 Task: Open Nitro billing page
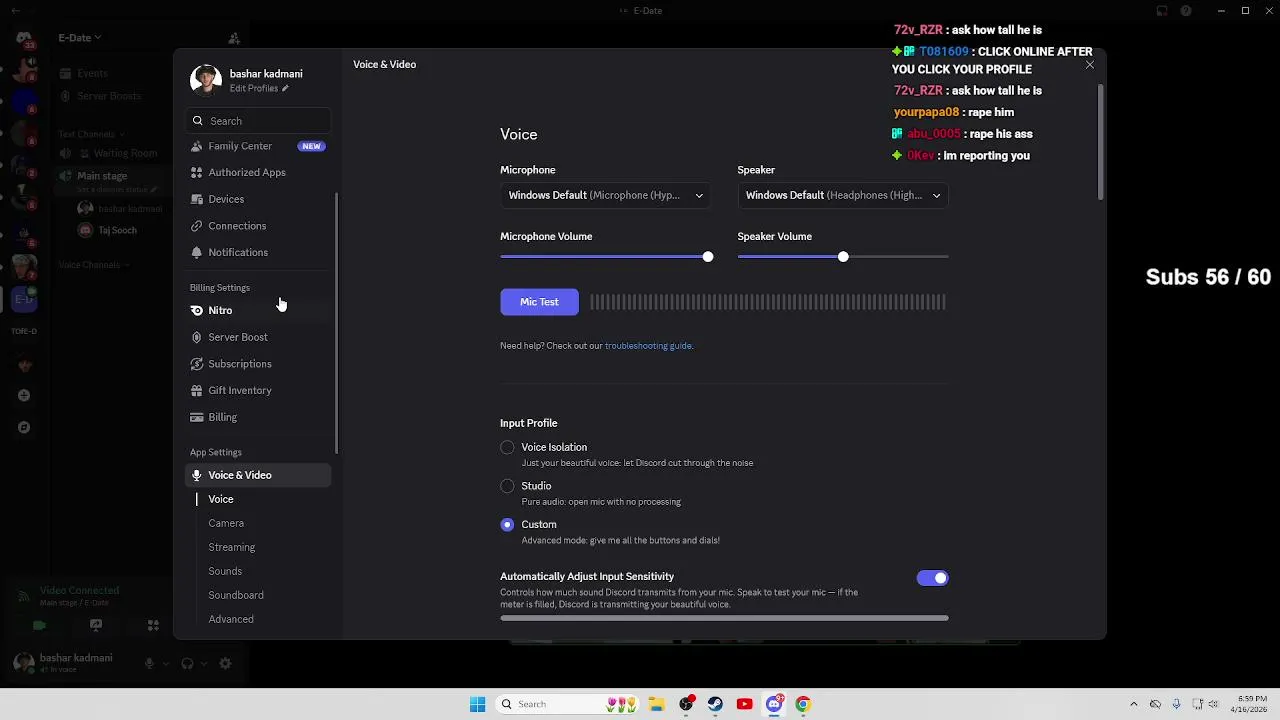(x=258, y=310)
